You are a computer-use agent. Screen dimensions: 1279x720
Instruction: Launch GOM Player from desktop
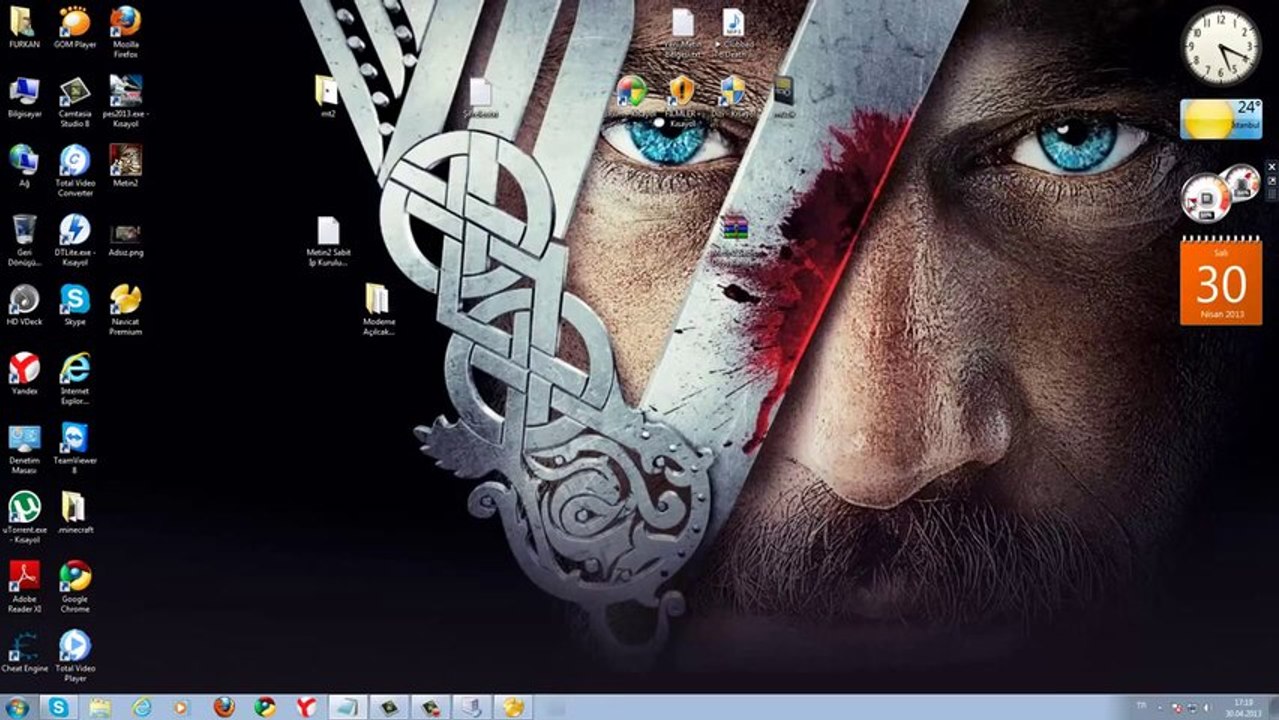[x=74, y=23]
